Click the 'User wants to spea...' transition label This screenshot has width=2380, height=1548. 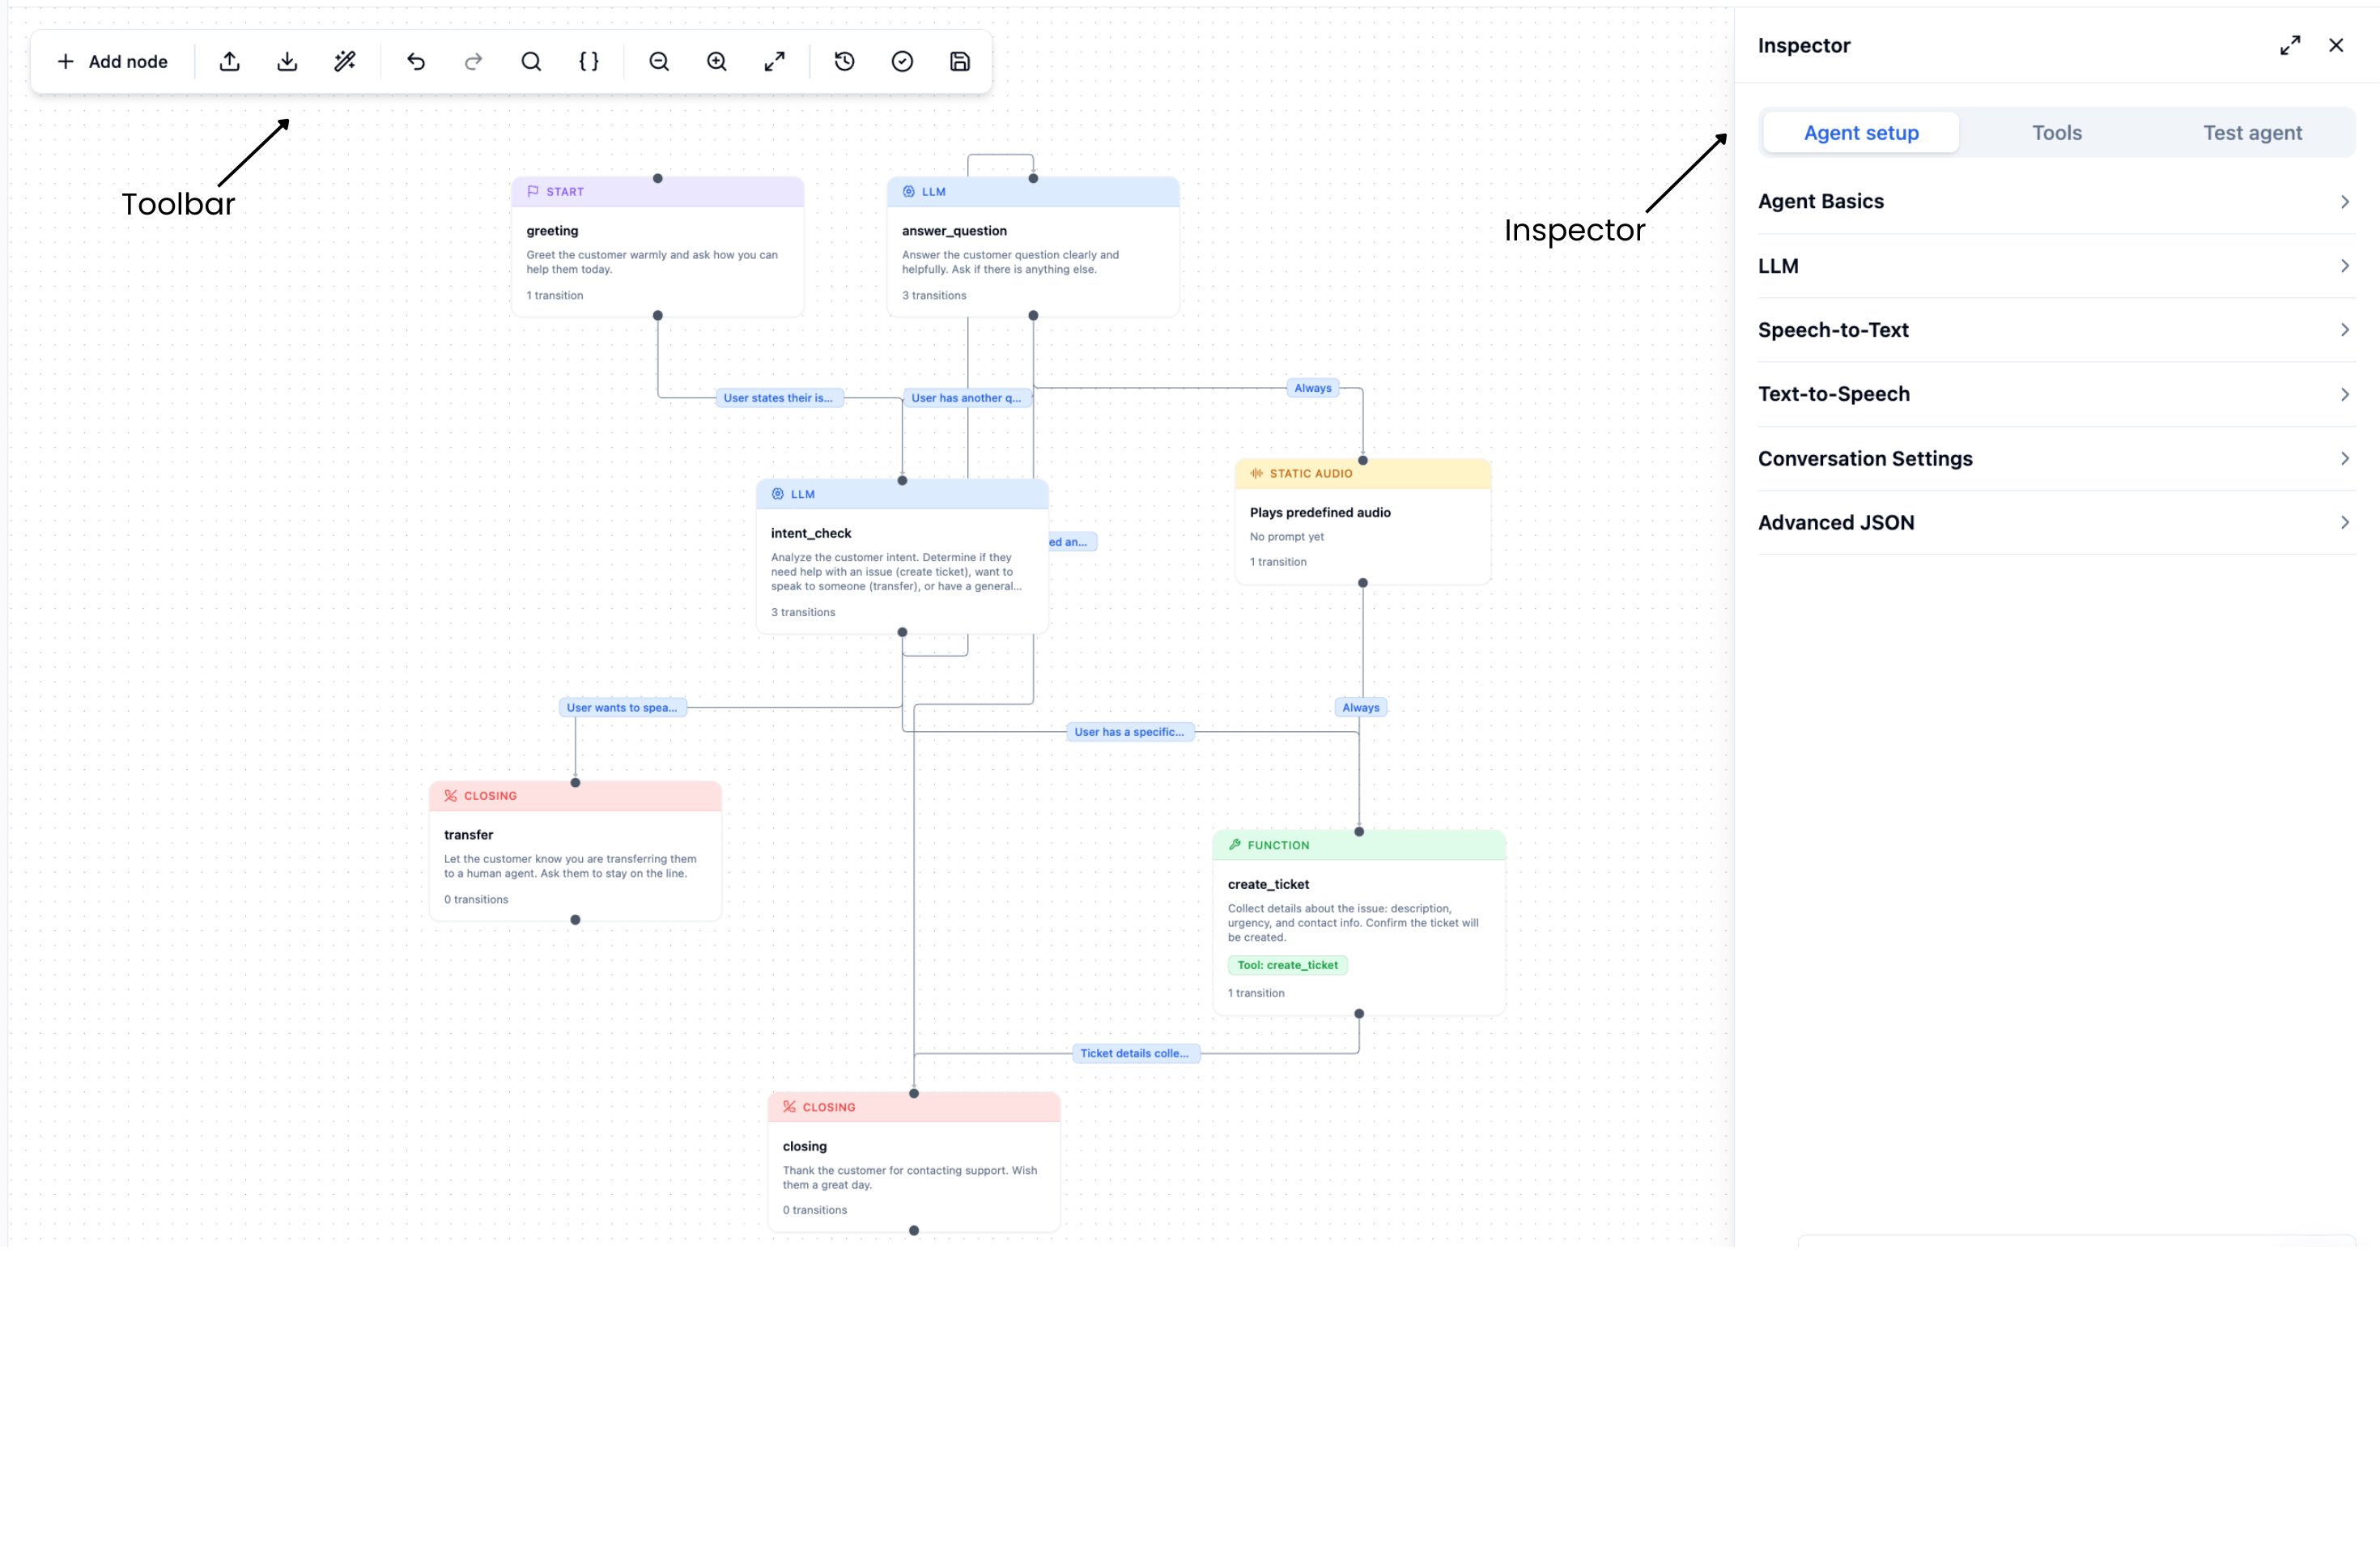[x=622, y=708]
